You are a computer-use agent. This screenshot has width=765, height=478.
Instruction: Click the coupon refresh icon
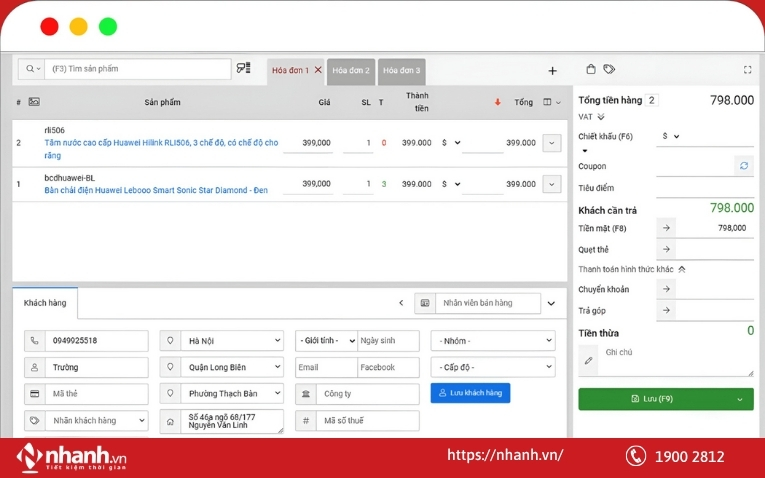[x=743, y=166]
